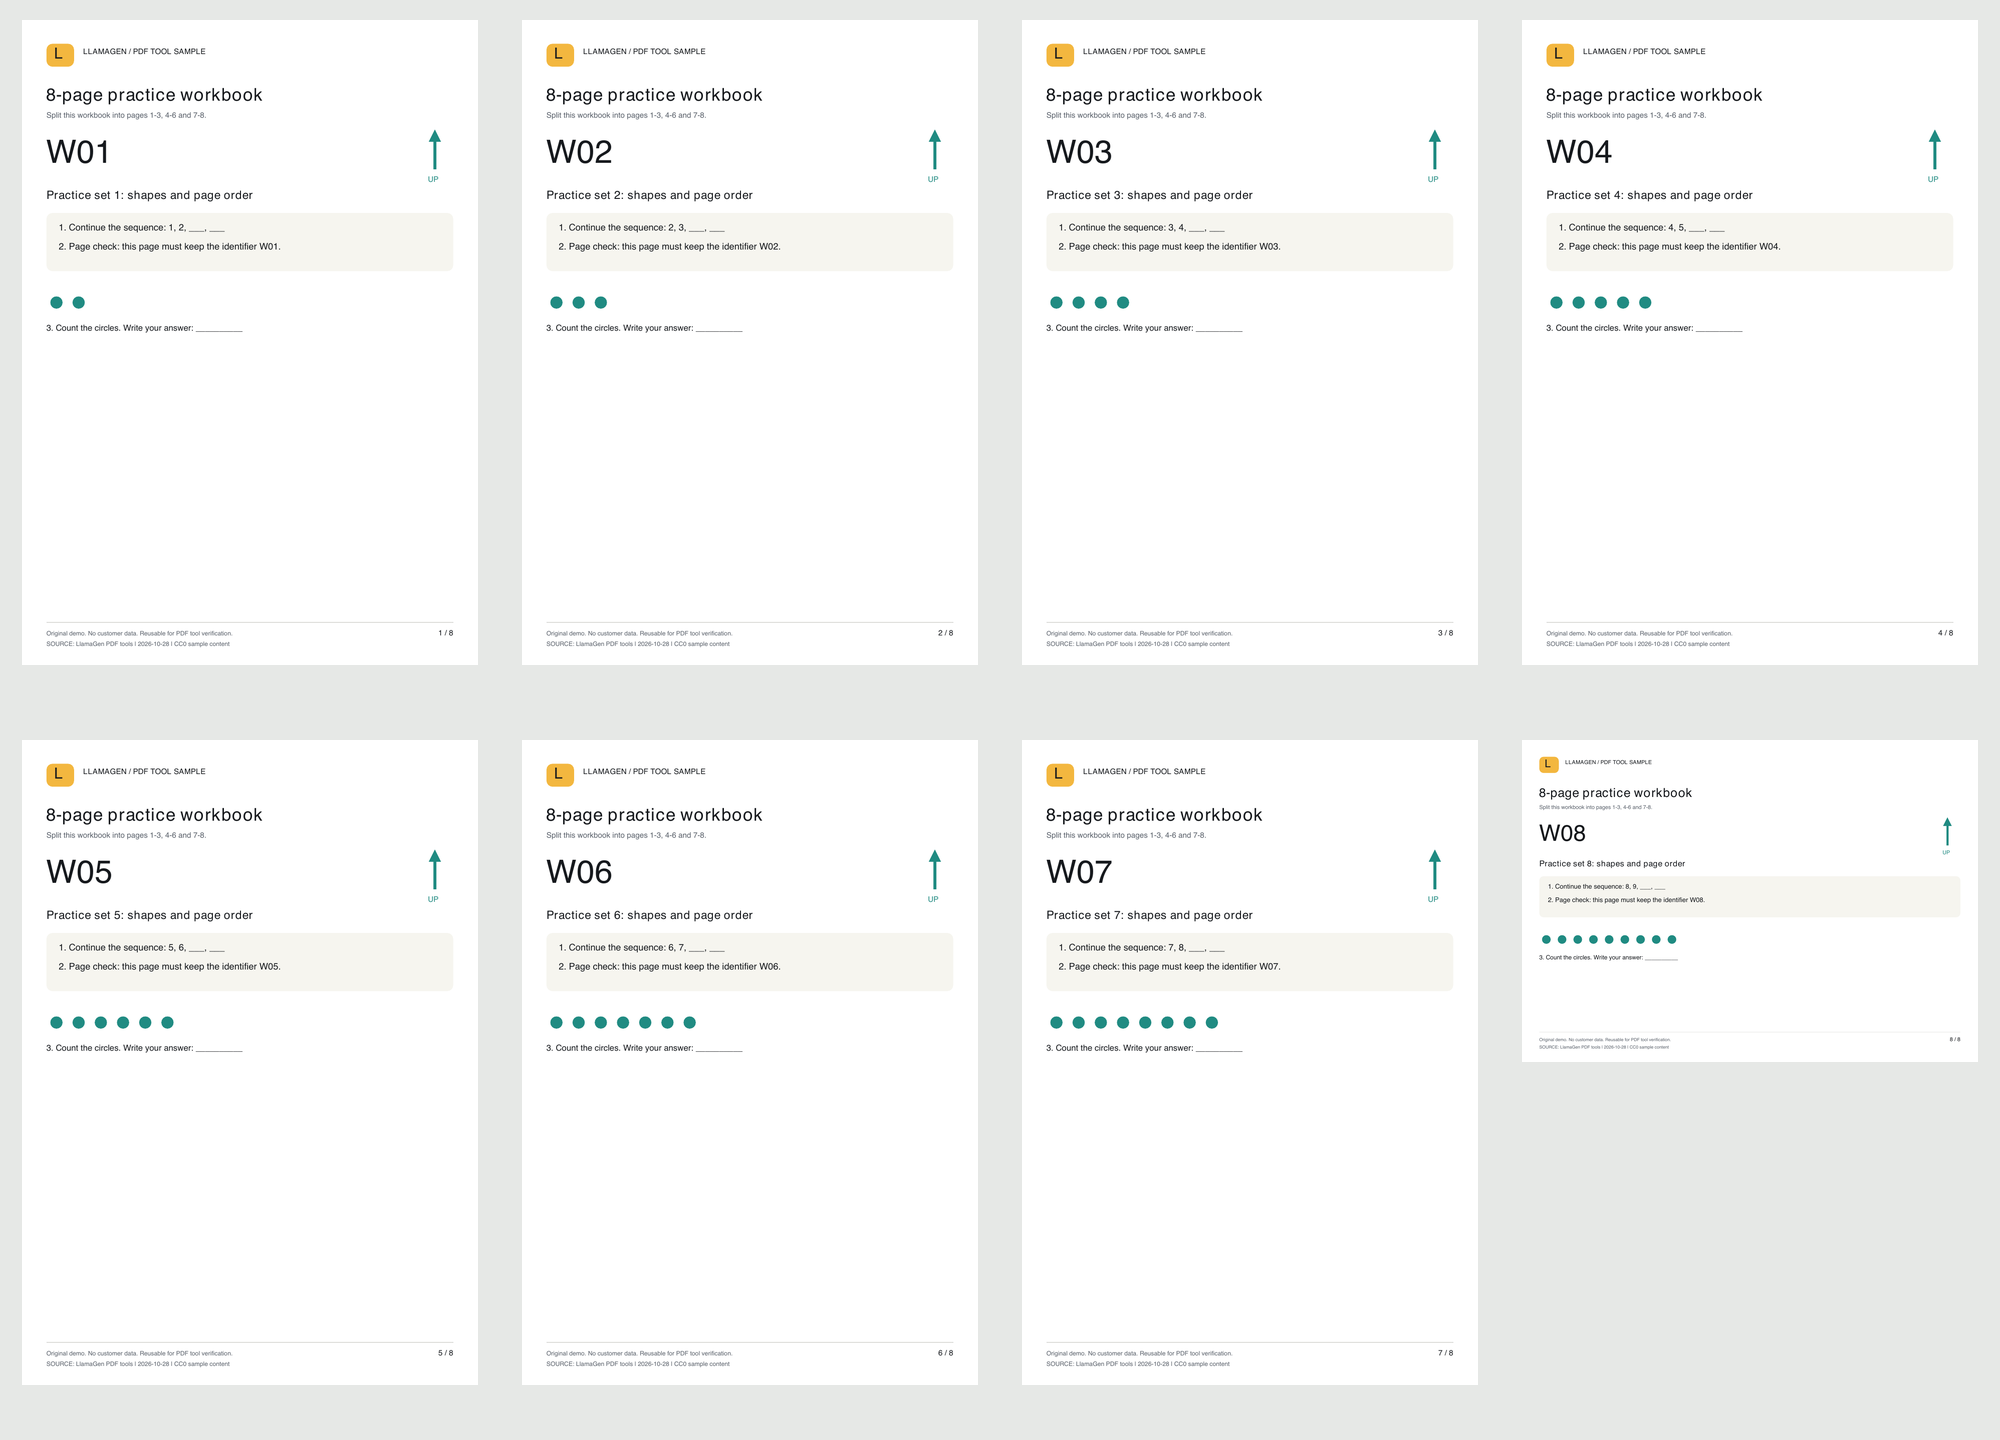
Task: Click 'Practice set 6: shapes and page order'
Action: tap(649, 915)
